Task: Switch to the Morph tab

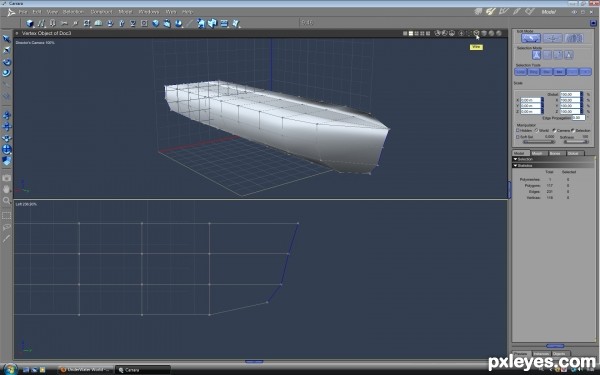Action: coord(538,153)
